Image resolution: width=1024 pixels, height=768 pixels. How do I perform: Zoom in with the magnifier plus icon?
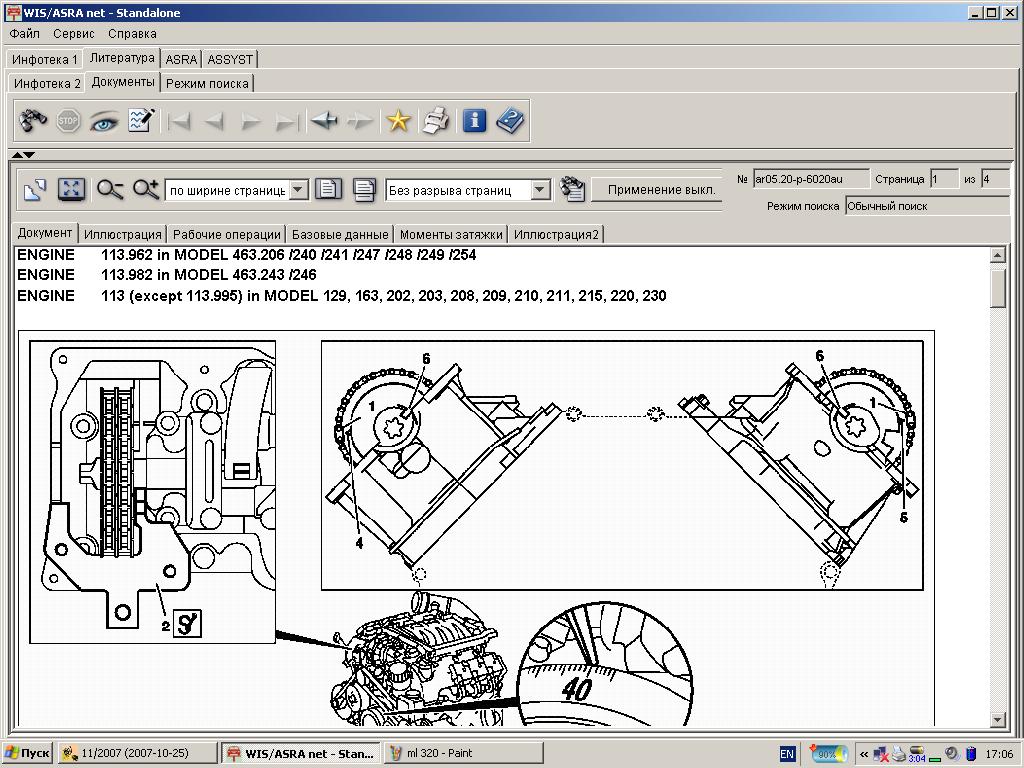[x=146, y=189]
